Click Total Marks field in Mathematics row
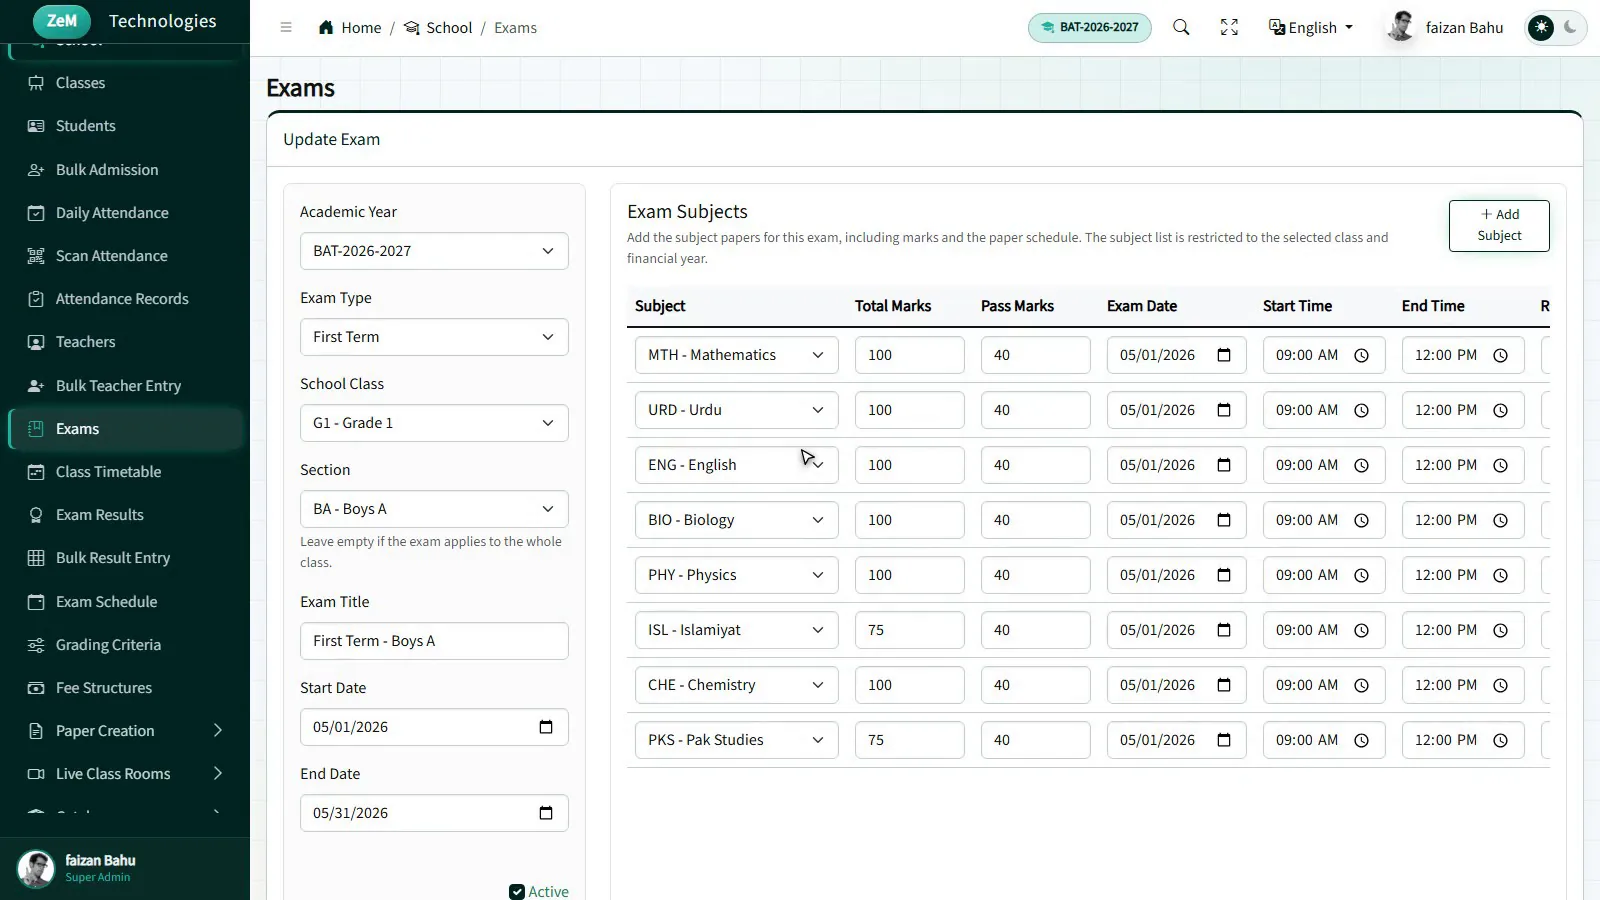Screen dimensions: 1600x900 click(x=909, y=355)
